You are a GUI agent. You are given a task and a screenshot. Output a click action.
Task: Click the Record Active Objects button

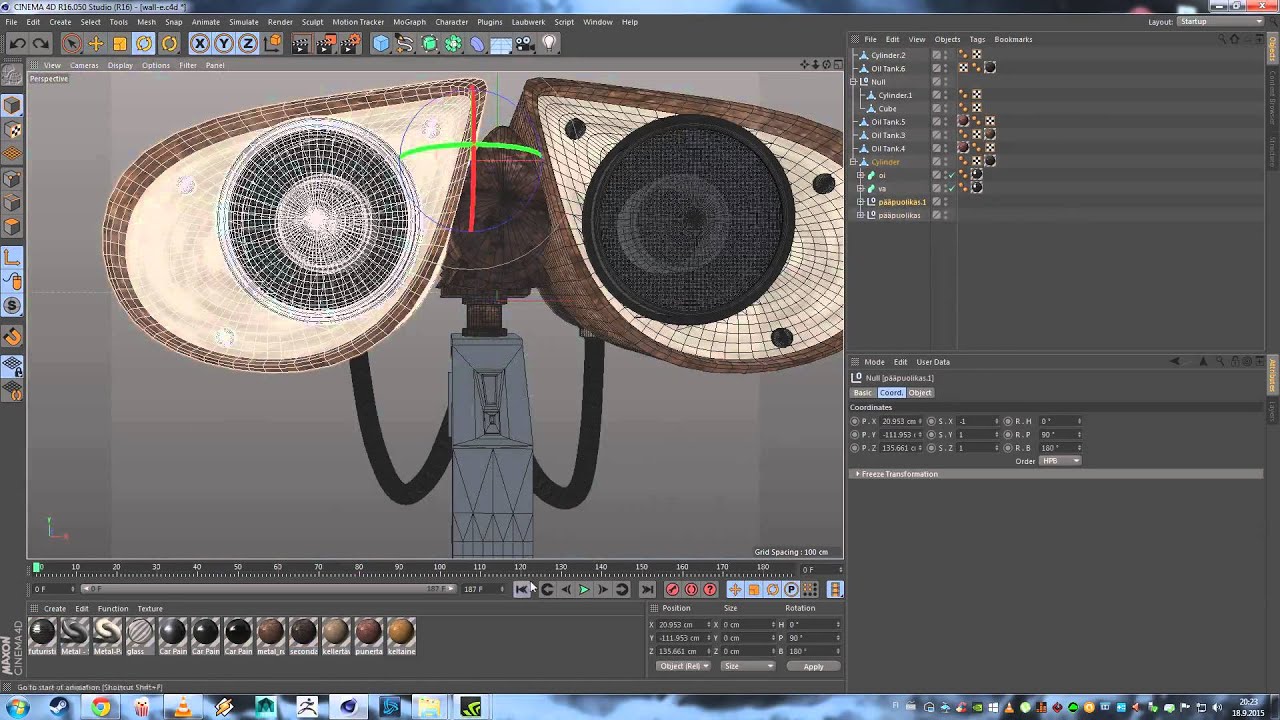click(672, 590)
